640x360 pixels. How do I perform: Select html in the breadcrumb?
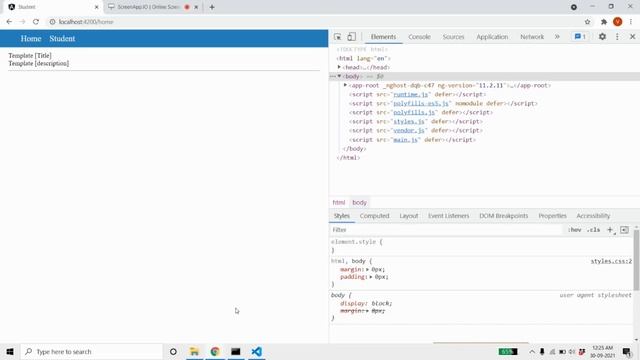pyautogui.click(x=339, y=202)
